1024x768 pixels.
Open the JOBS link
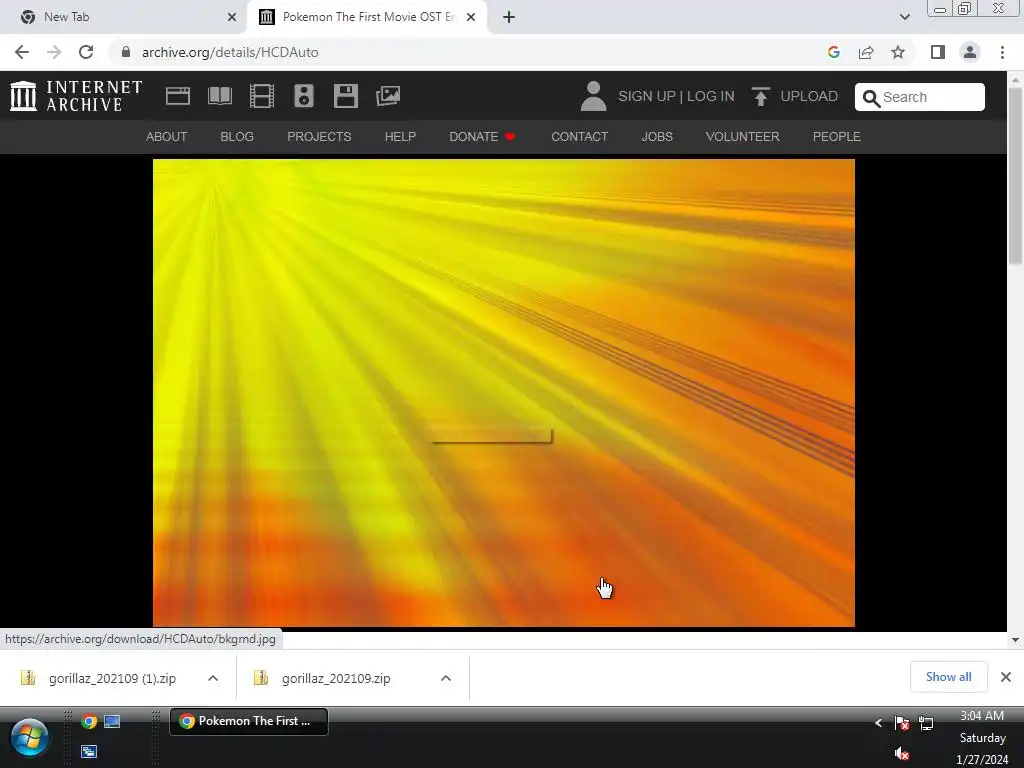pos(657,137)
